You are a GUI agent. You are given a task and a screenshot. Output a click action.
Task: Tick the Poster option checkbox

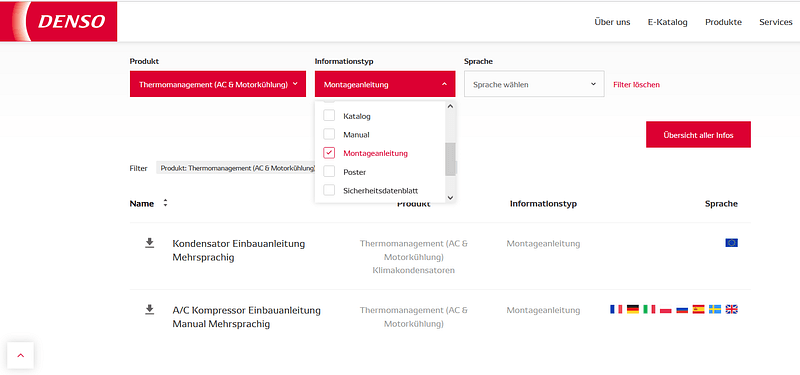329,171
